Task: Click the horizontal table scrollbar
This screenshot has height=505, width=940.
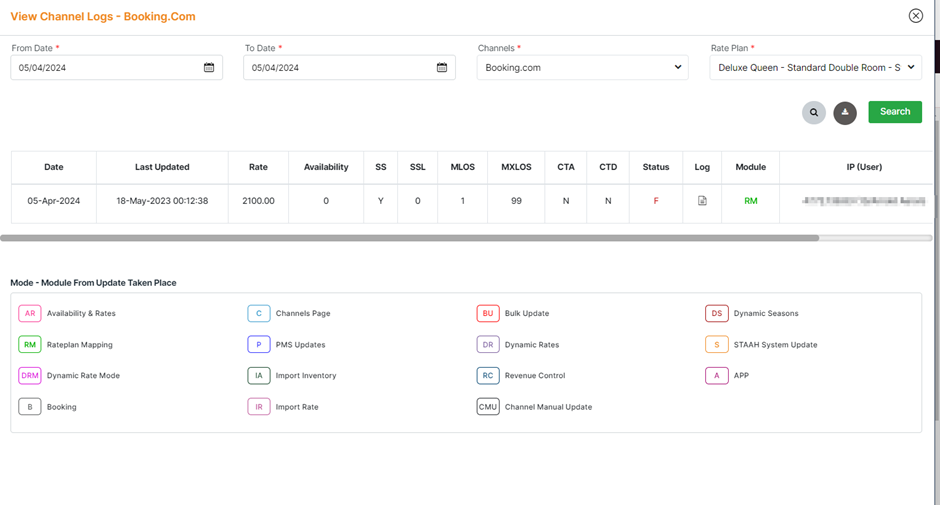Action: [x=410, y=238]
